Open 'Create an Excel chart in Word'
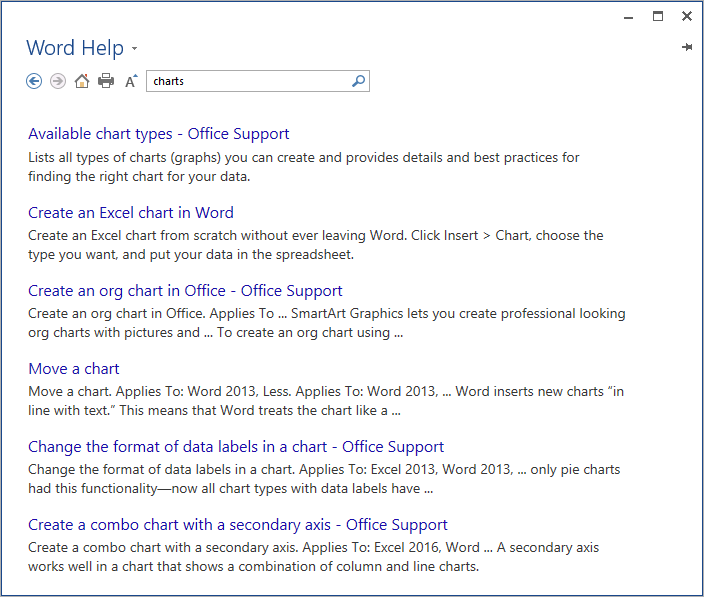704x597 pixels. (x=131, y=212)
